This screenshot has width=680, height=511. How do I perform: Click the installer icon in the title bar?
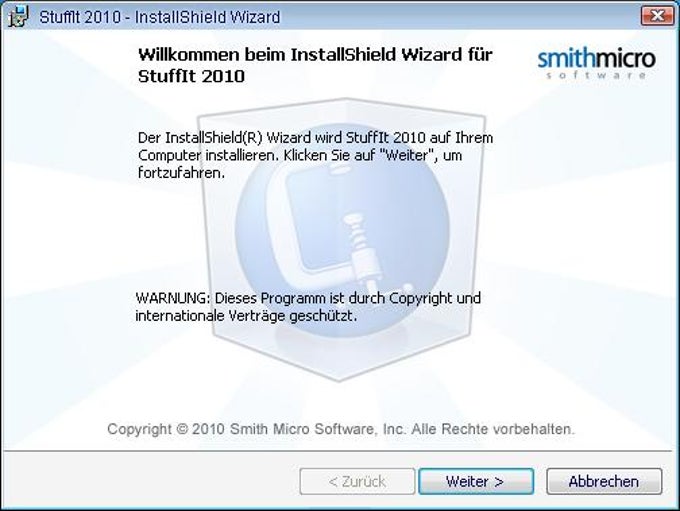pyautogui.click(x=18, y=17)
